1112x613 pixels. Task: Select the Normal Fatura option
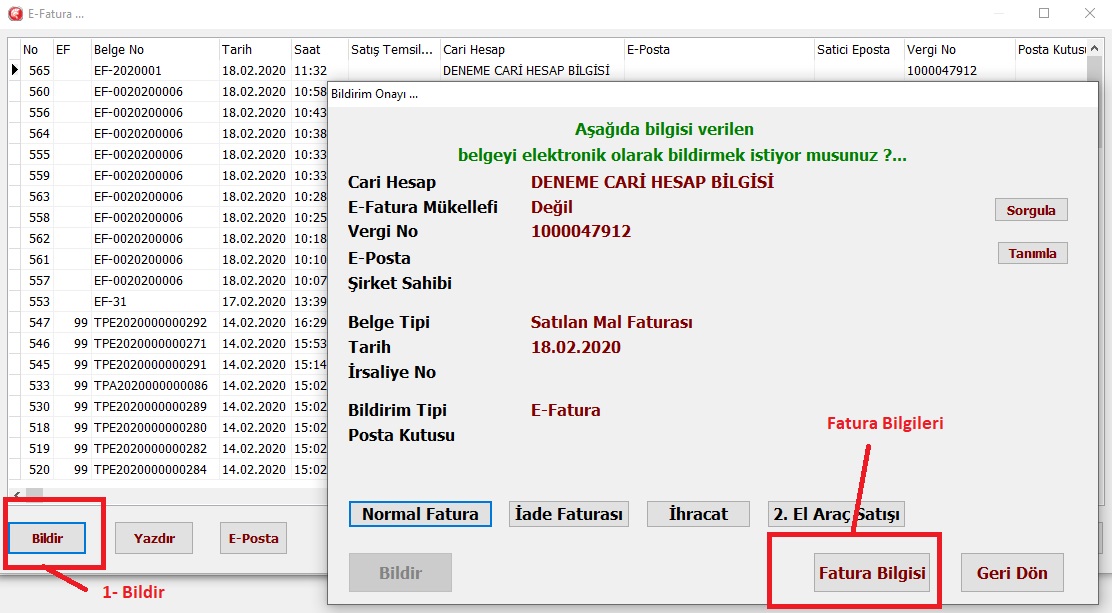420,514
